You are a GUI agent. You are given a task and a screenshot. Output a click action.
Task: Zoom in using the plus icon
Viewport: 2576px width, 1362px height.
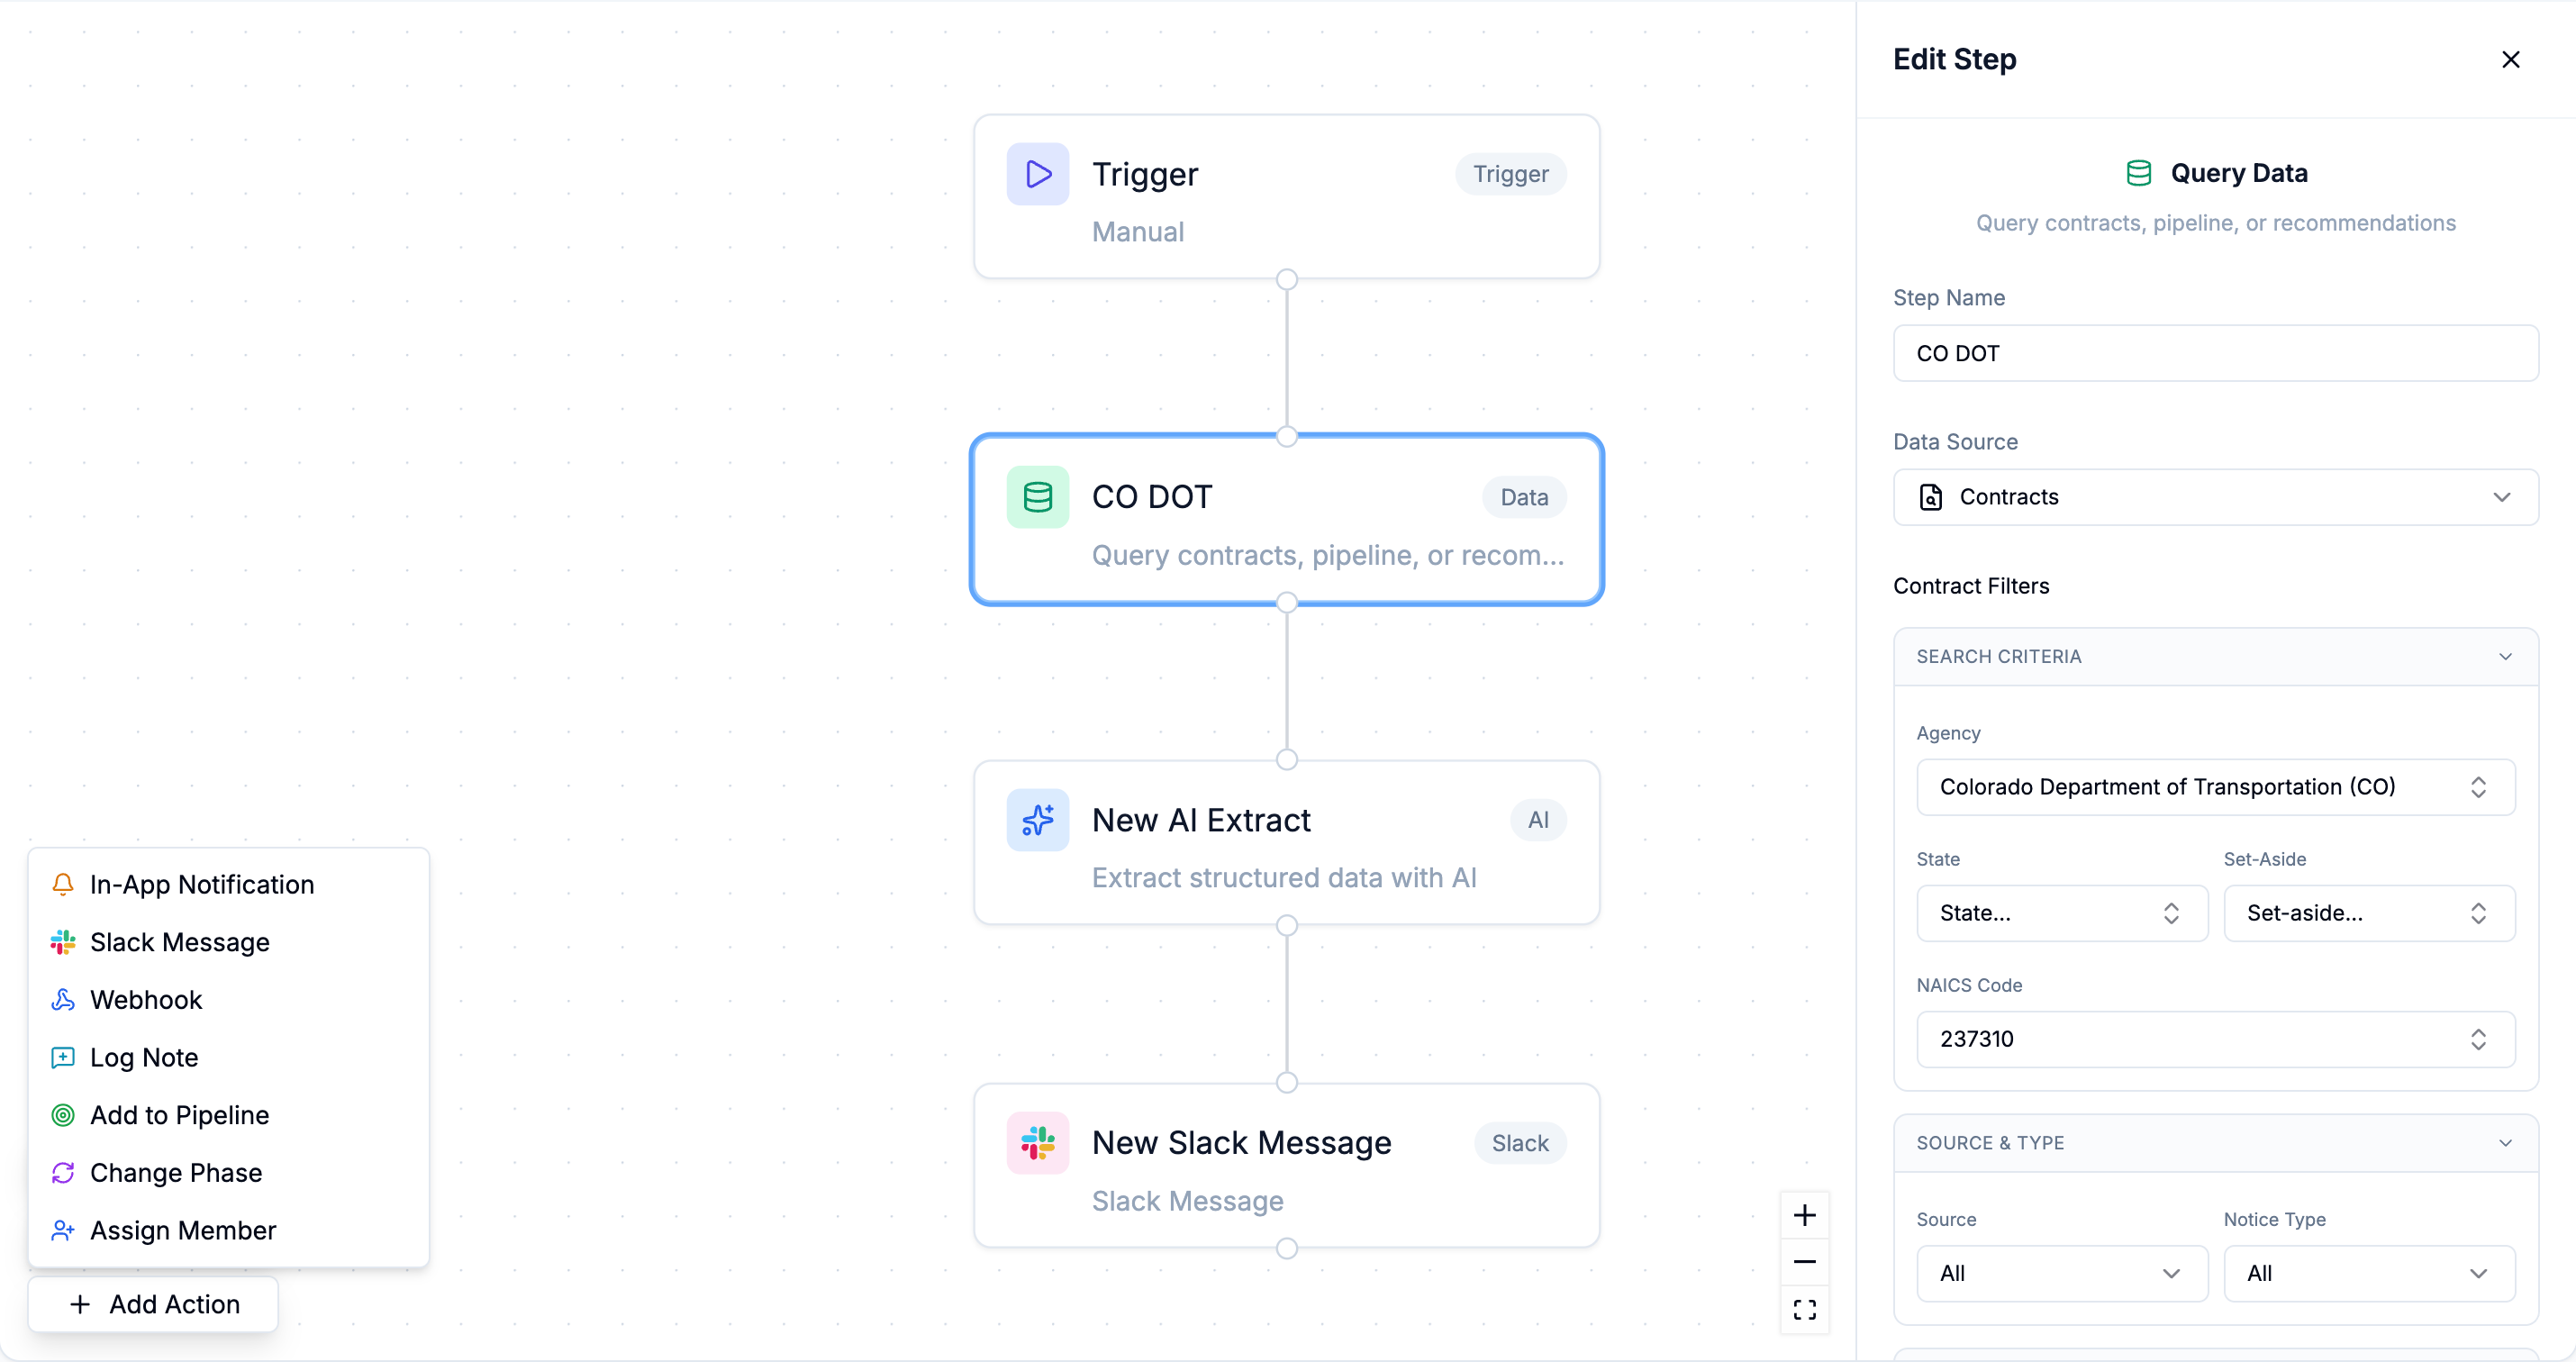coord(1805,1214)
